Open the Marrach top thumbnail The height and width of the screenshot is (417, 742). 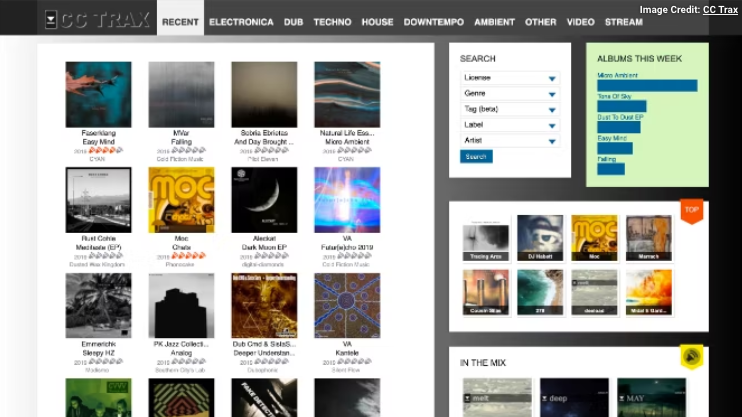click(648, 239)
